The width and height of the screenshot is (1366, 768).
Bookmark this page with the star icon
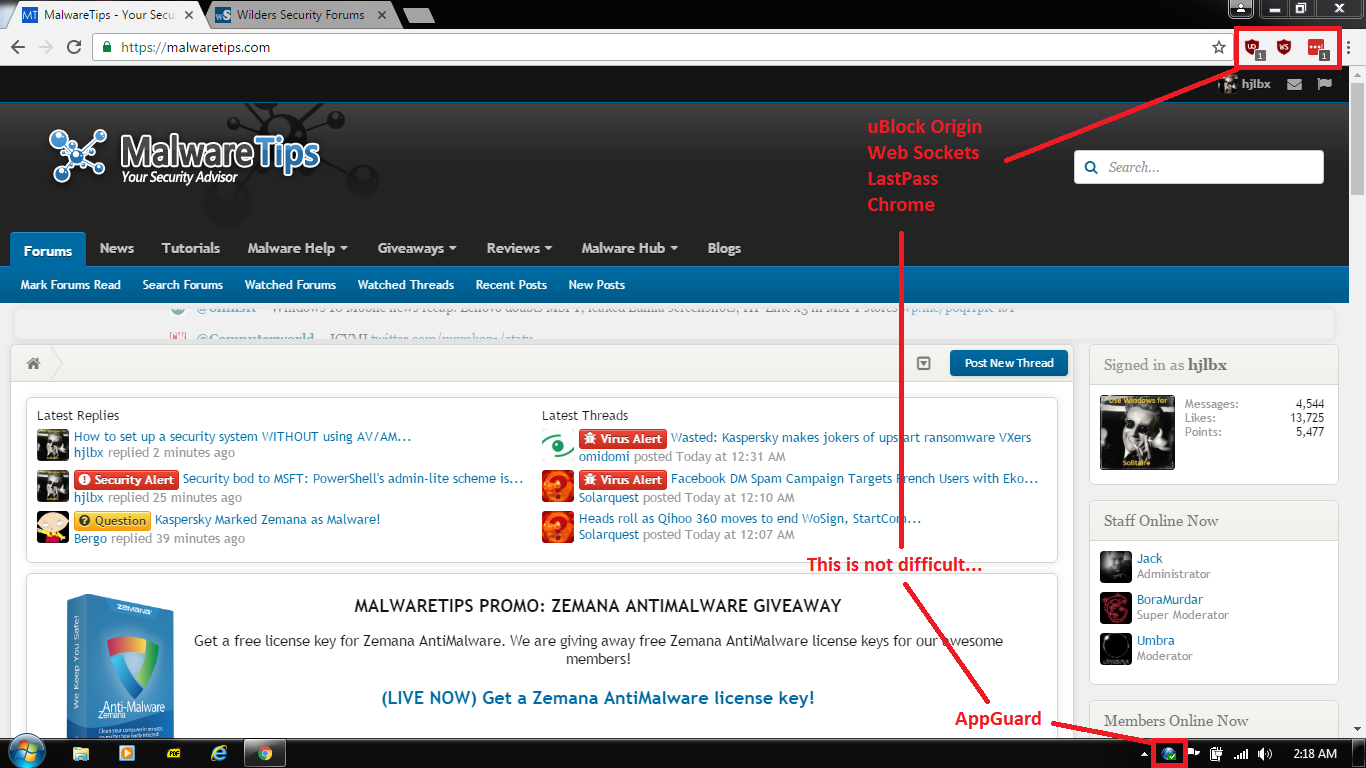1219,47
